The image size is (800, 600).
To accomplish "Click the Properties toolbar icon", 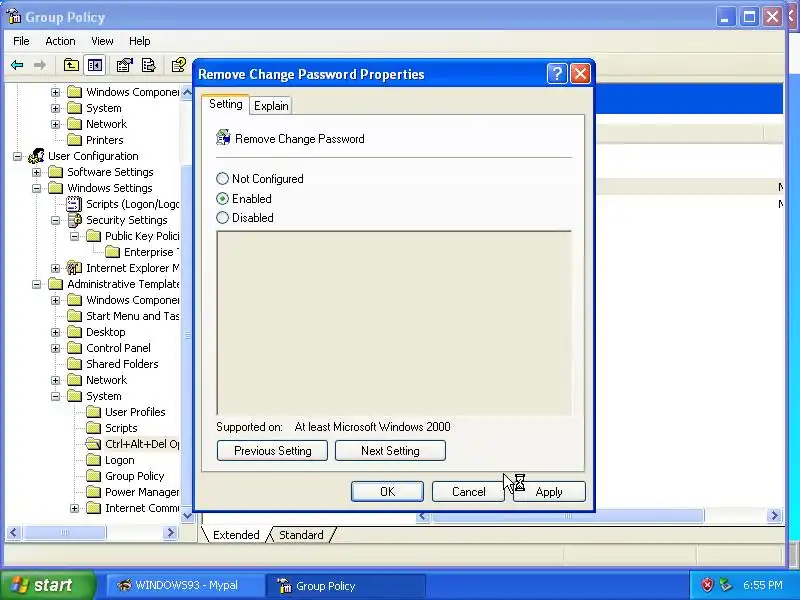I will 124,65.
